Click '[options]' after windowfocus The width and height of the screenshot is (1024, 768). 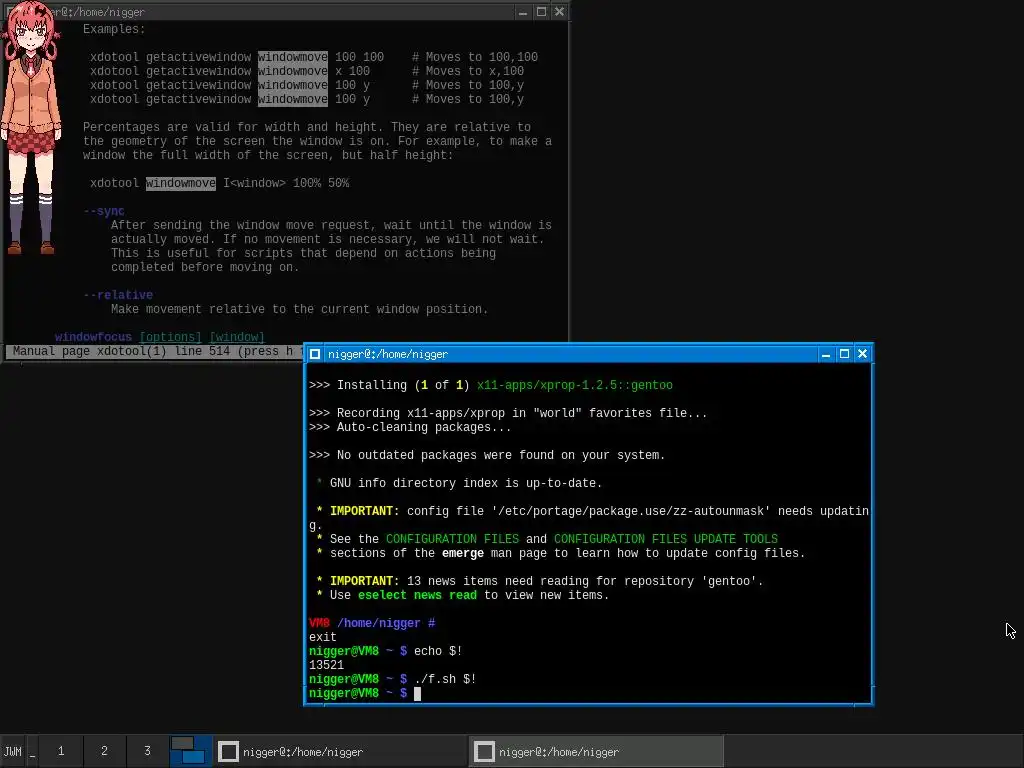tap(170, 337)
